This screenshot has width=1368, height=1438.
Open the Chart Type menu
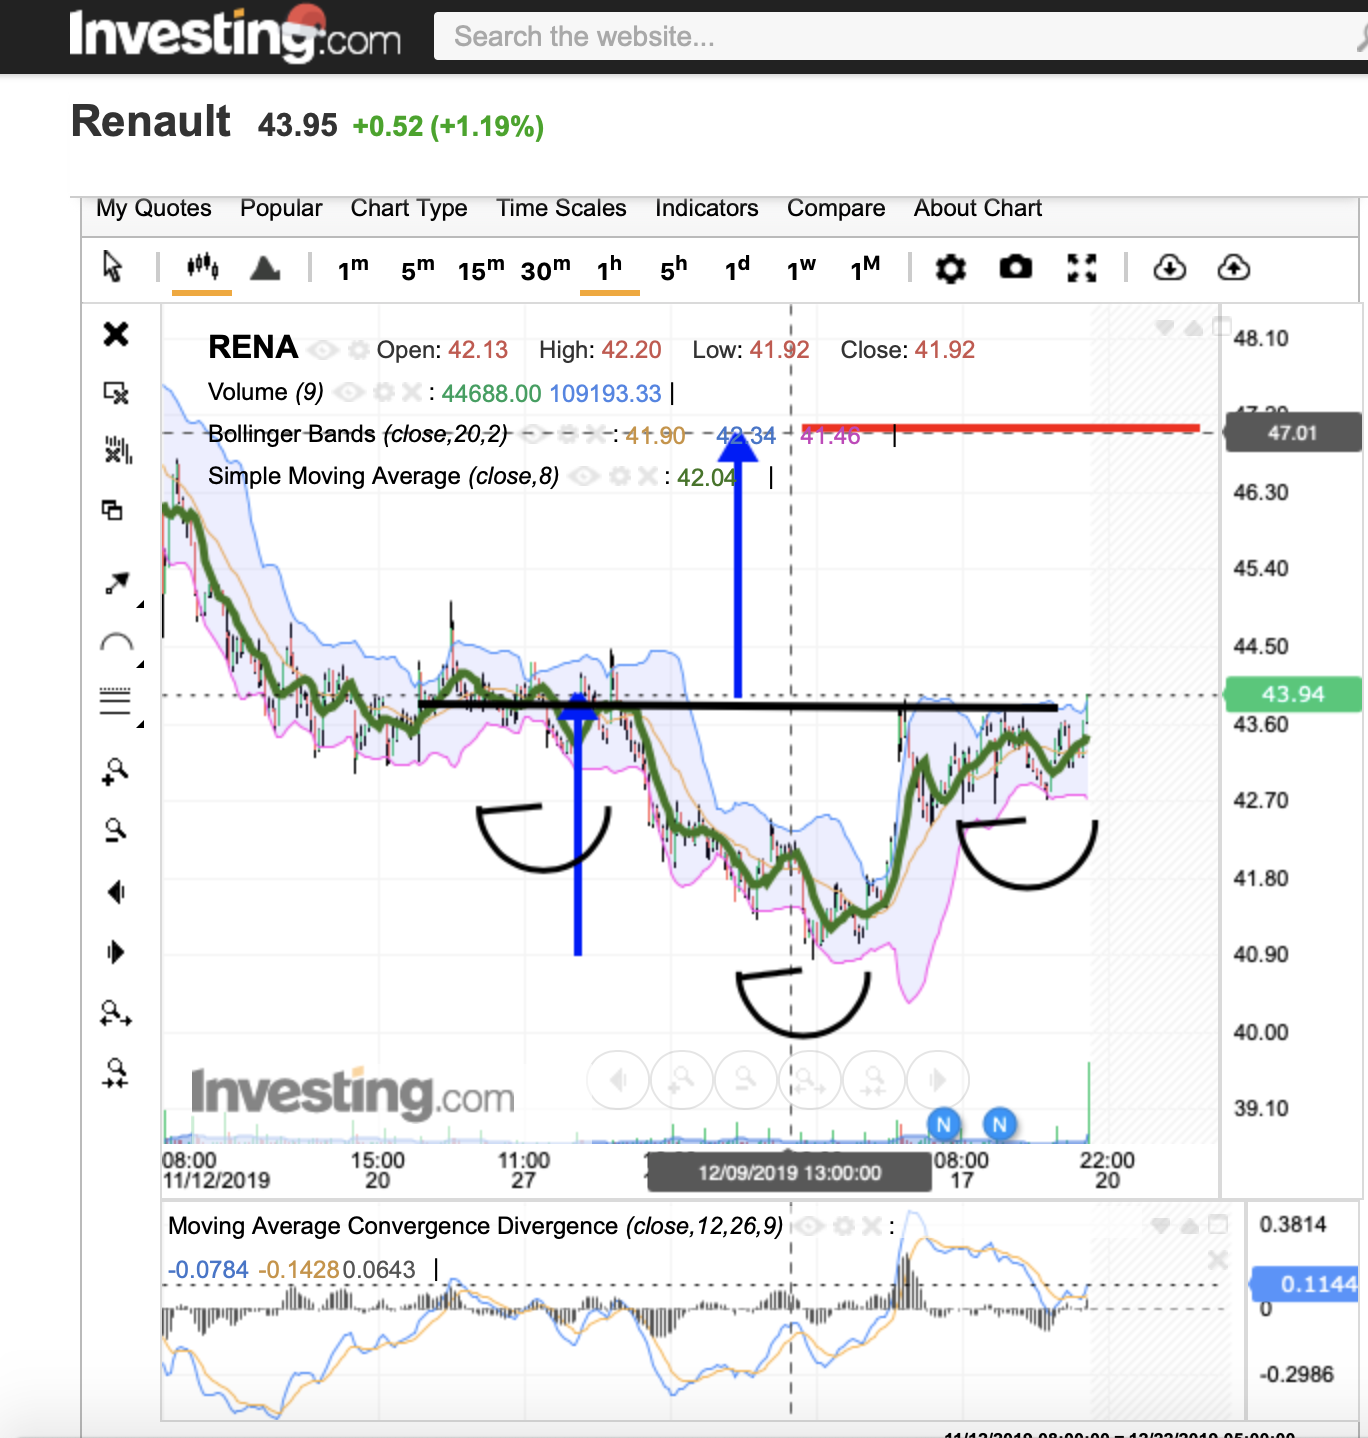(x=409, y=208)
